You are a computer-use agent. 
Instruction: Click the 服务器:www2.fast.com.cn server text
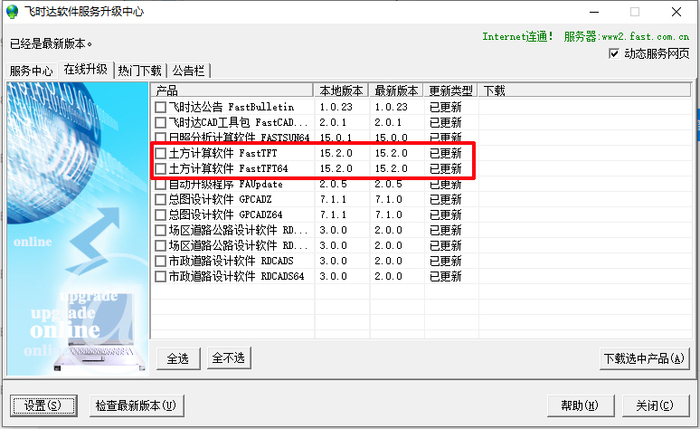tap(626, 37)
